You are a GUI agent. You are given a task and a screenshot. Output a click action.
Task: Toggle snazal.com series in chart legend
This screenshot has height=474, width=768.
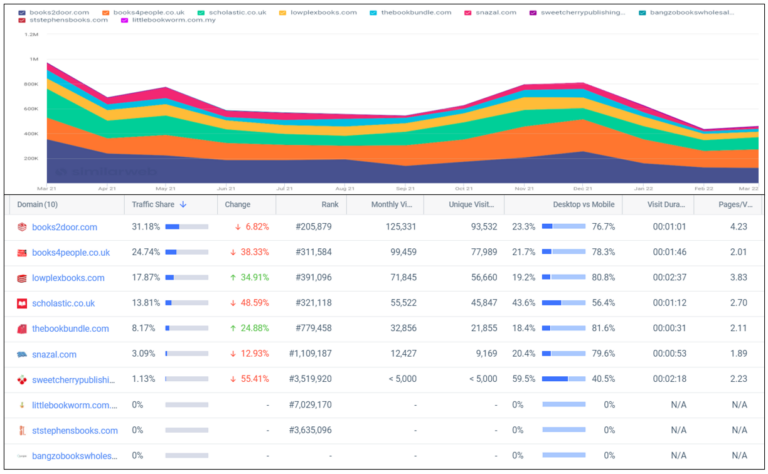click(490, 12)
